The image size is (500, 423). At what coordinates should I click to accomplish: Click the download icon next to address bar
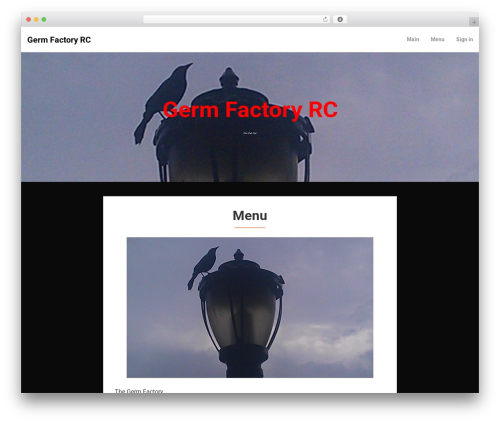pos(340,19)
